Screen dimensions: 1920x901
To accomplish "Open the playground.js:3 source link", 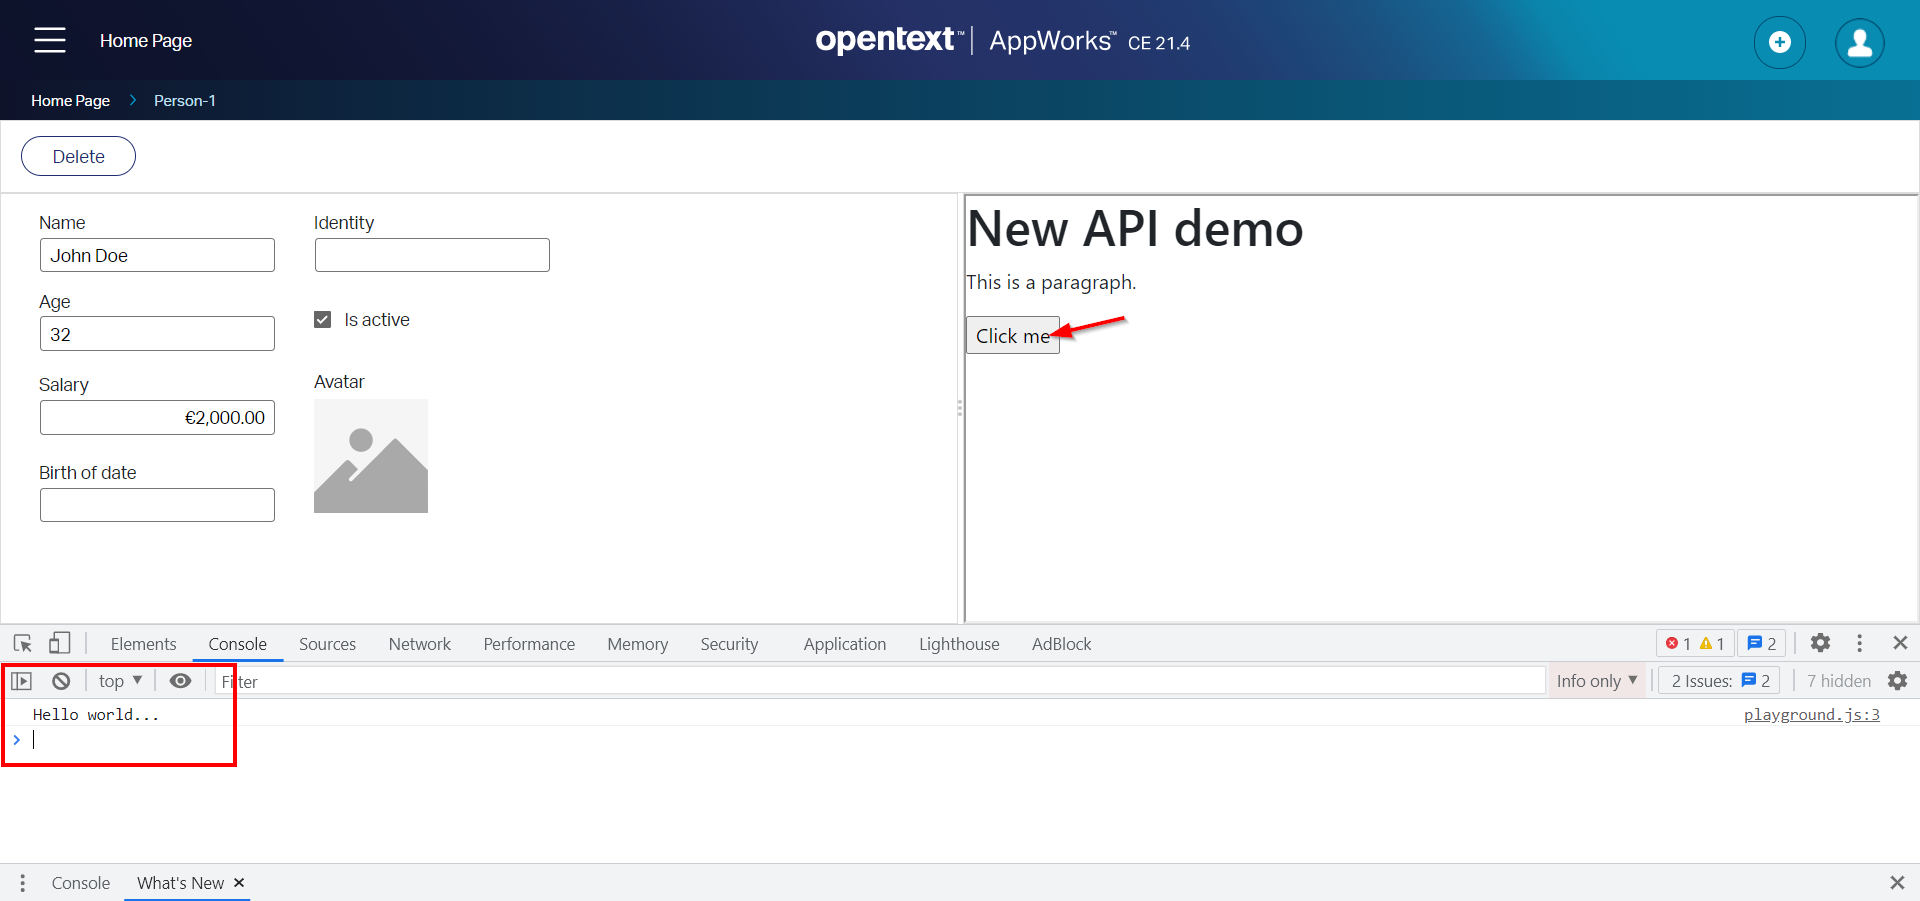I will 1811,714.
